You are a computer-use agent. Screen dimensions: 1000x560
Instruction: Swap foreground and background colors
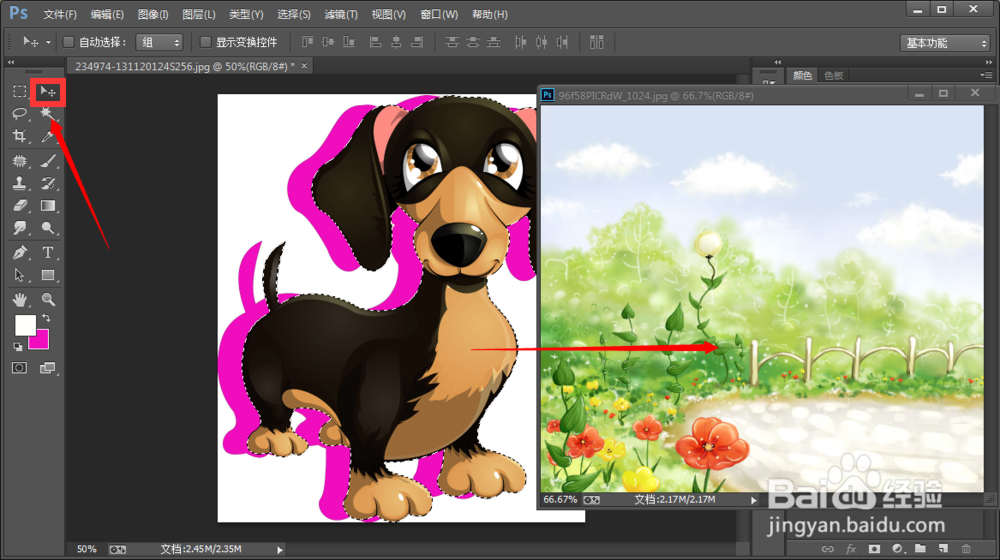pos(46,318)
